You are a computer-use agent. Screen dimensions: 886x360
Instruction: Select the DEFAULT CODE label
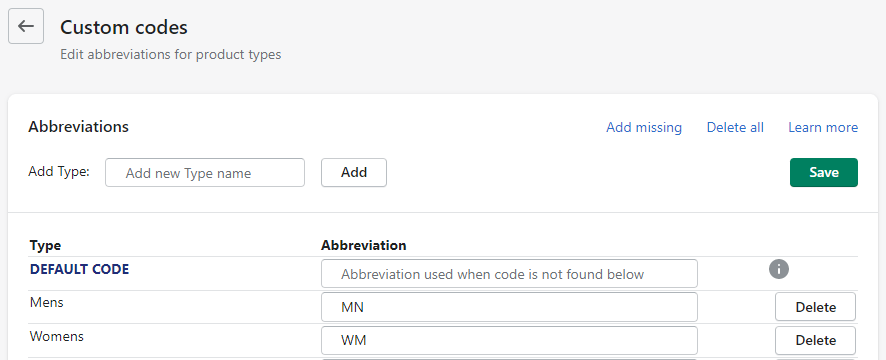coord(79,270)
